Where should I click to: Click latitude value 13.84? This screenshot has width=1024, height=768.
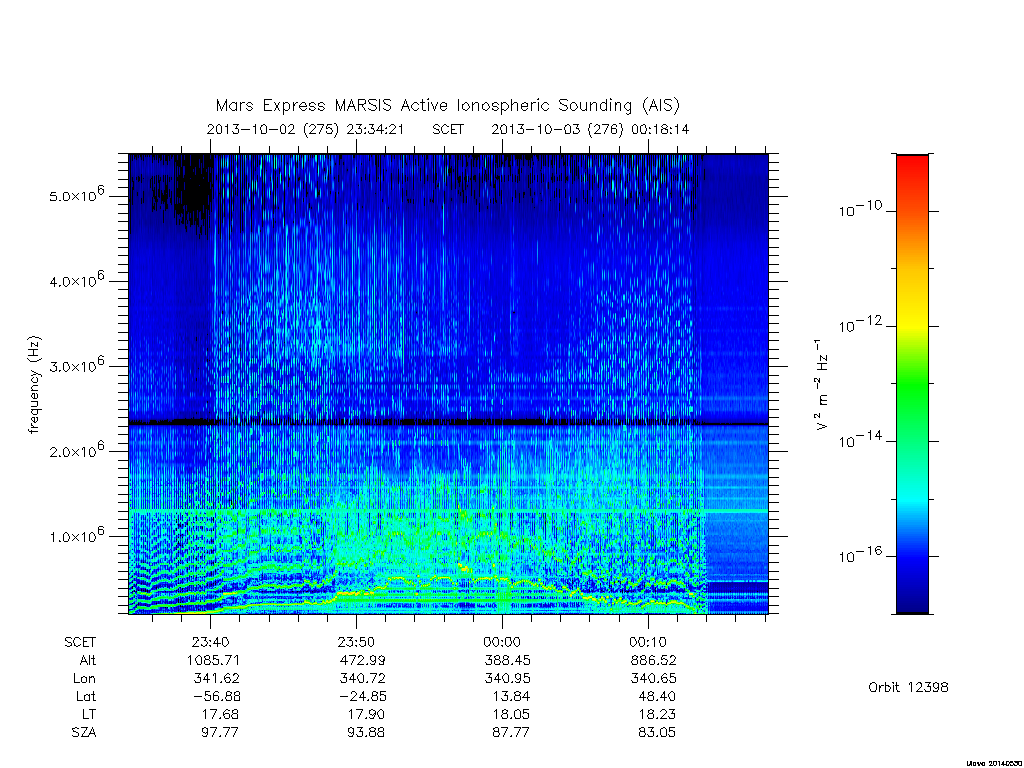pyautogui.click(x=513, y=696)
